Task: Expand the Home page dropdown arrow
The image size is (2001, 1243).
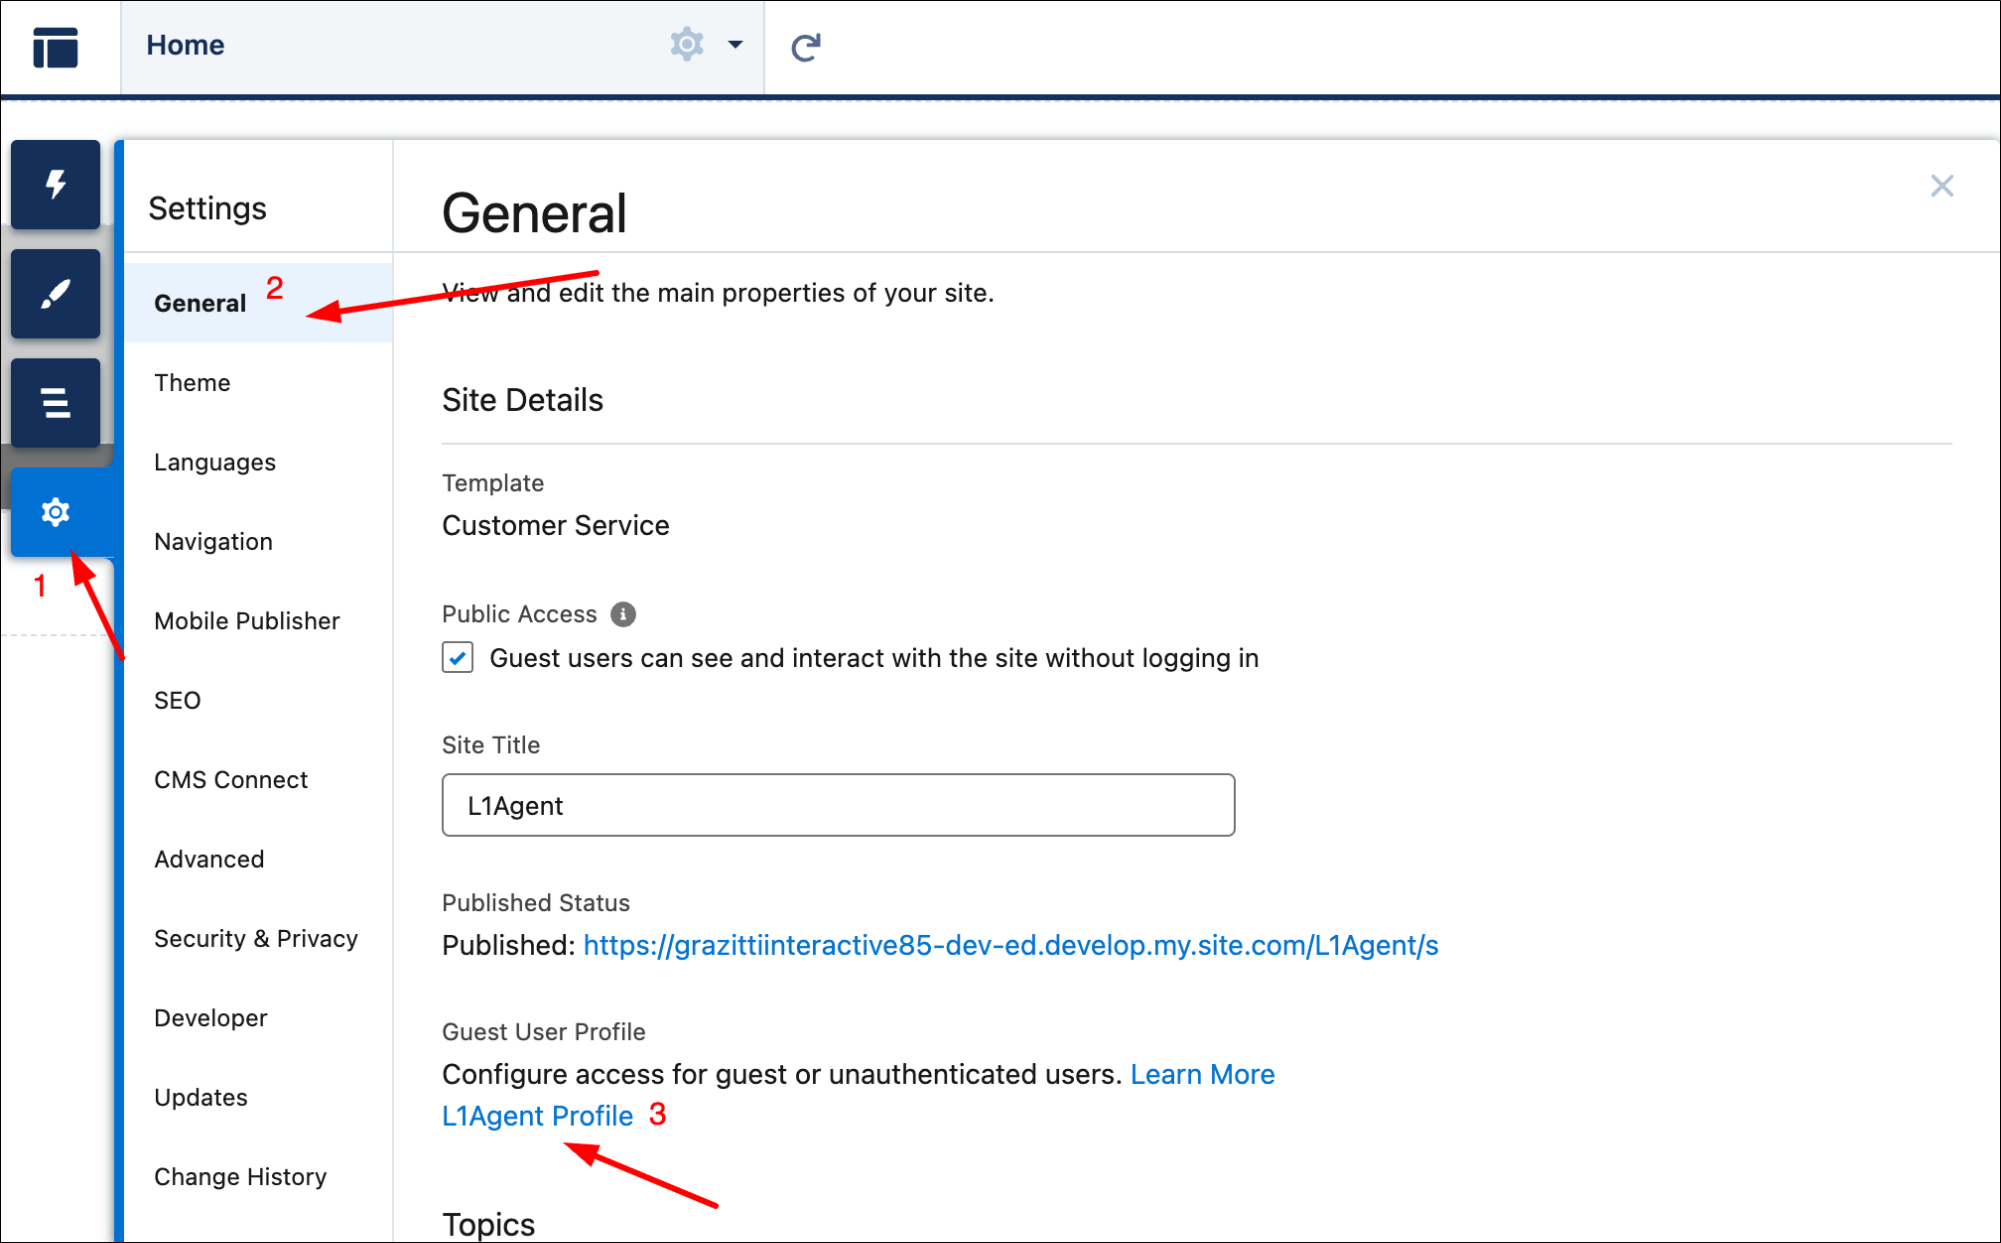Action: coord(735,45)
